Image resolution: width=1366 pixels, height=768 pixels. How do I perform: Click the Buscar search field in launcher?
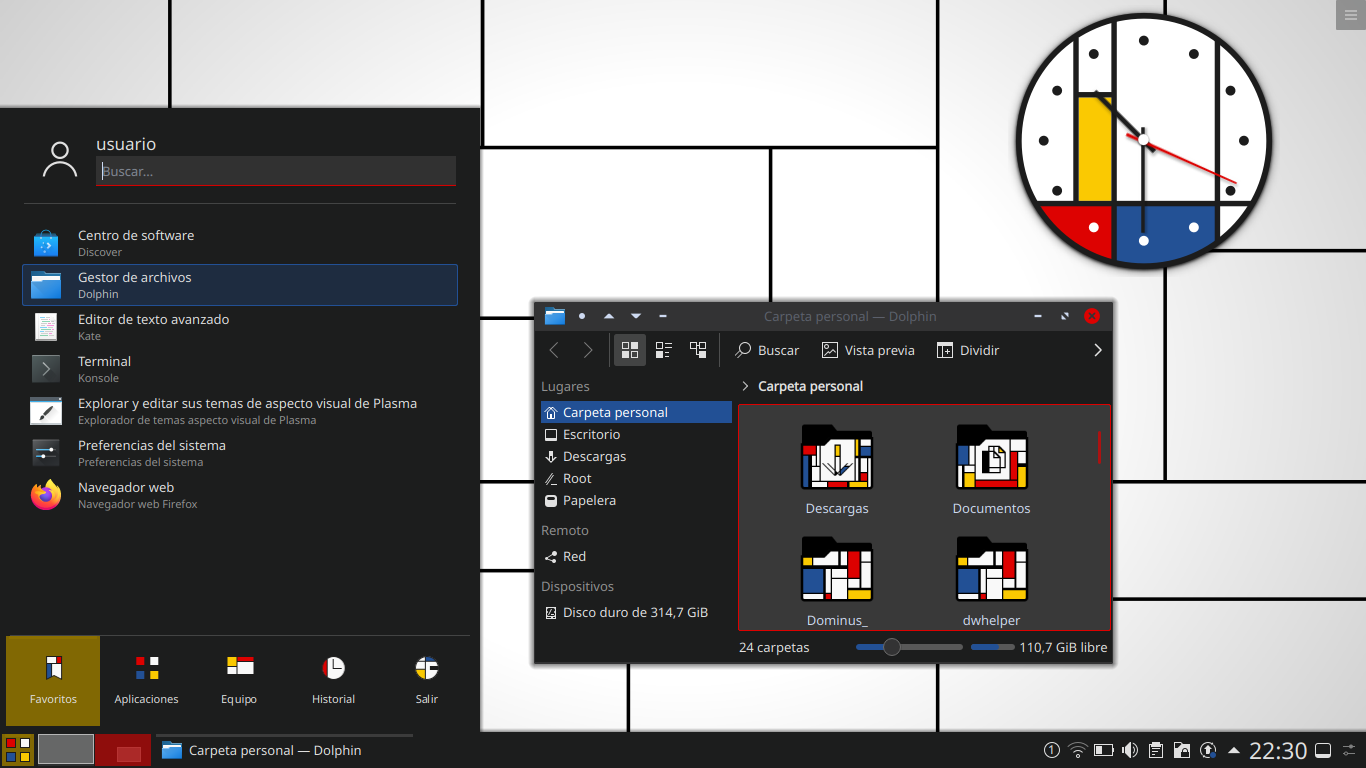[276, 171]
